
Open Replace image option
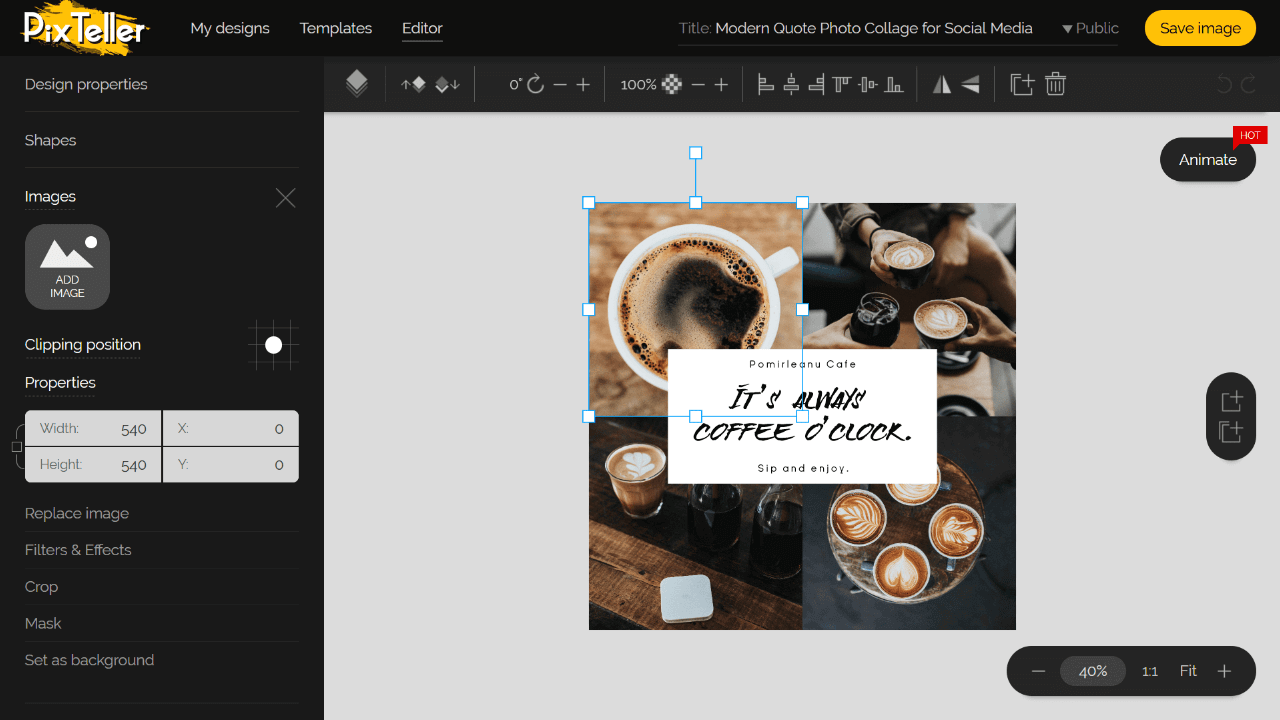tap(77, 513)
